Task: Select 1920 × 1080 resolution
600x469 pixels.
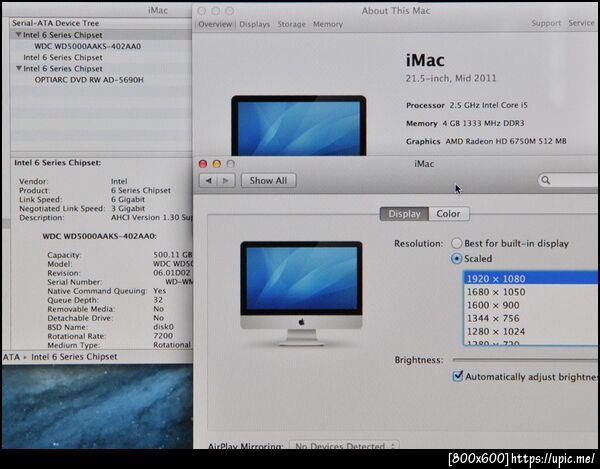Action: pyautogui.click(x=531, y=278)
